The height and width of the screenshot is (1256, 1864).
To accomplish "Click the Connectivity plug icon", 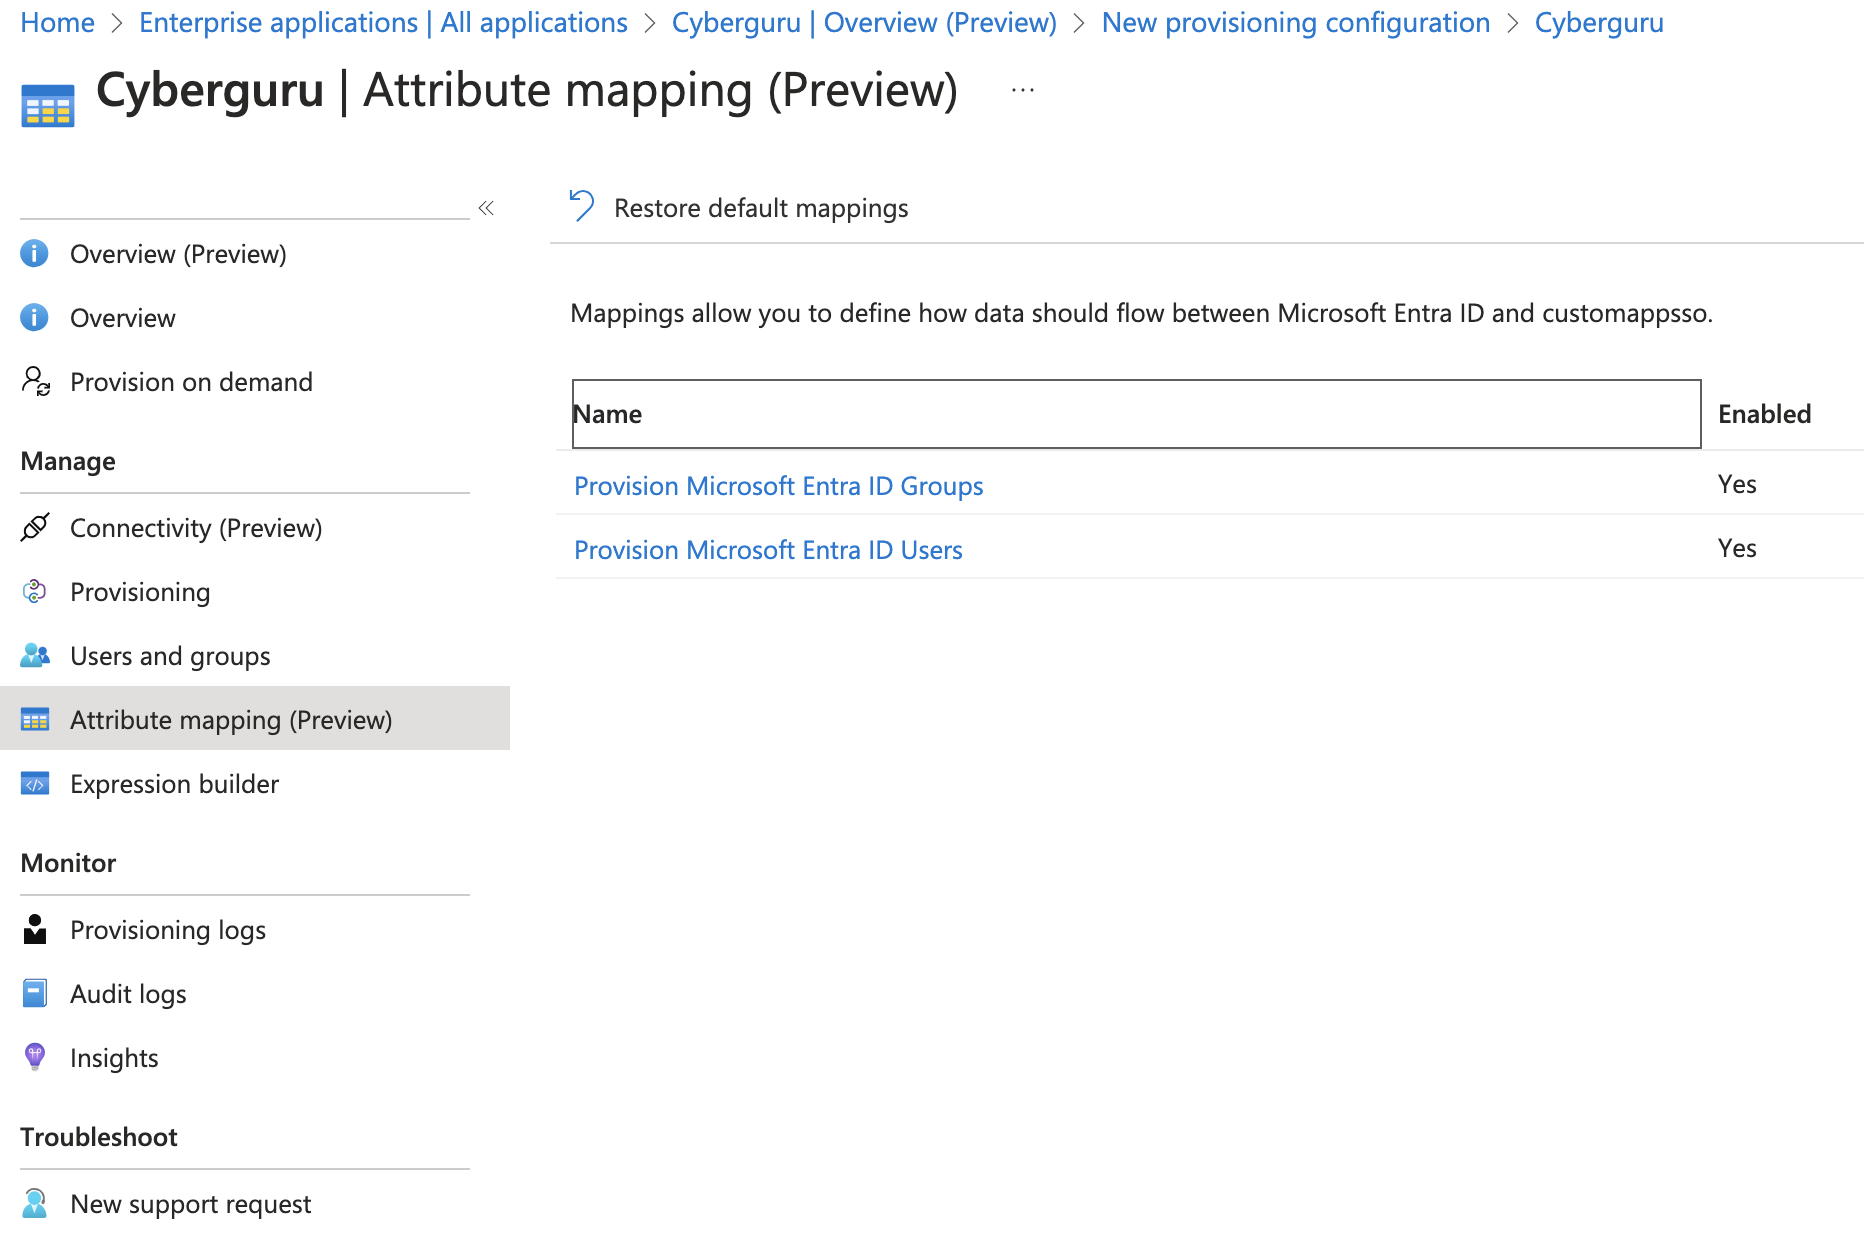I will tap(35, 527).
